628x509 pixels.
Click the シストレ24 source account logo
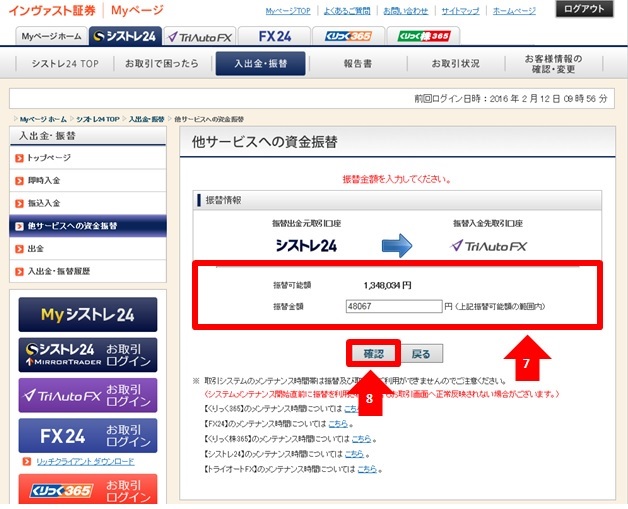tap(306, 246)
